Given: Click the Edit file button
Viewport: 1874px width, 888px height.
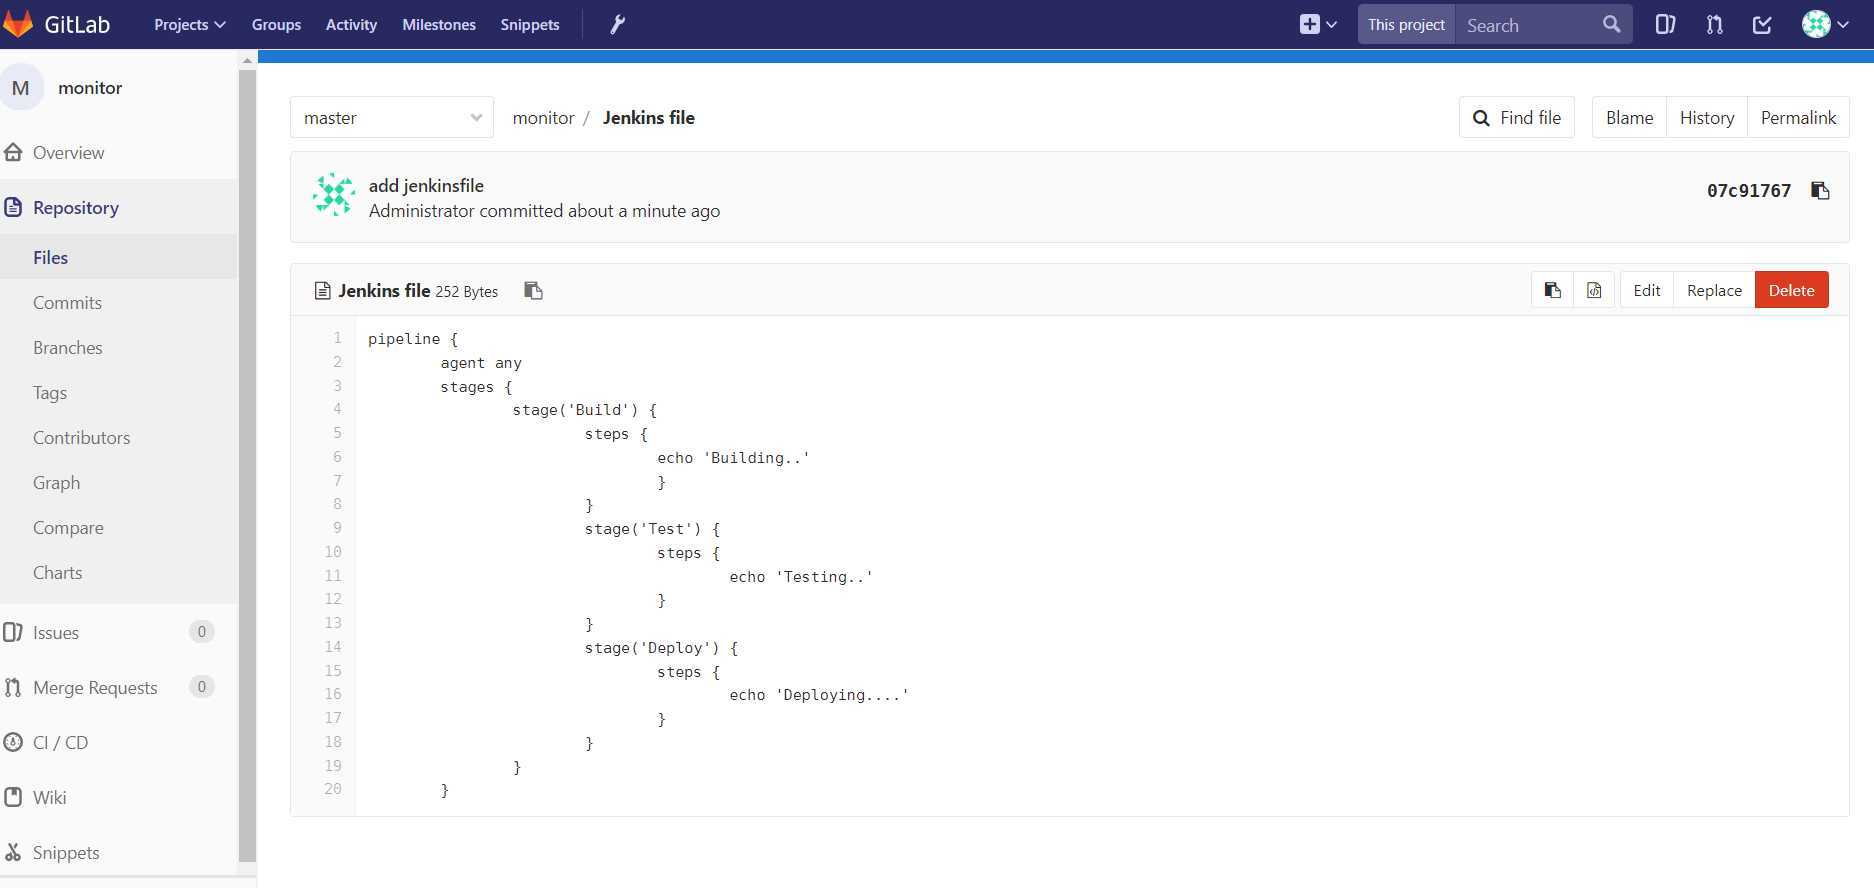Looking at the screenshot, I should click(x=1646, y=290).
